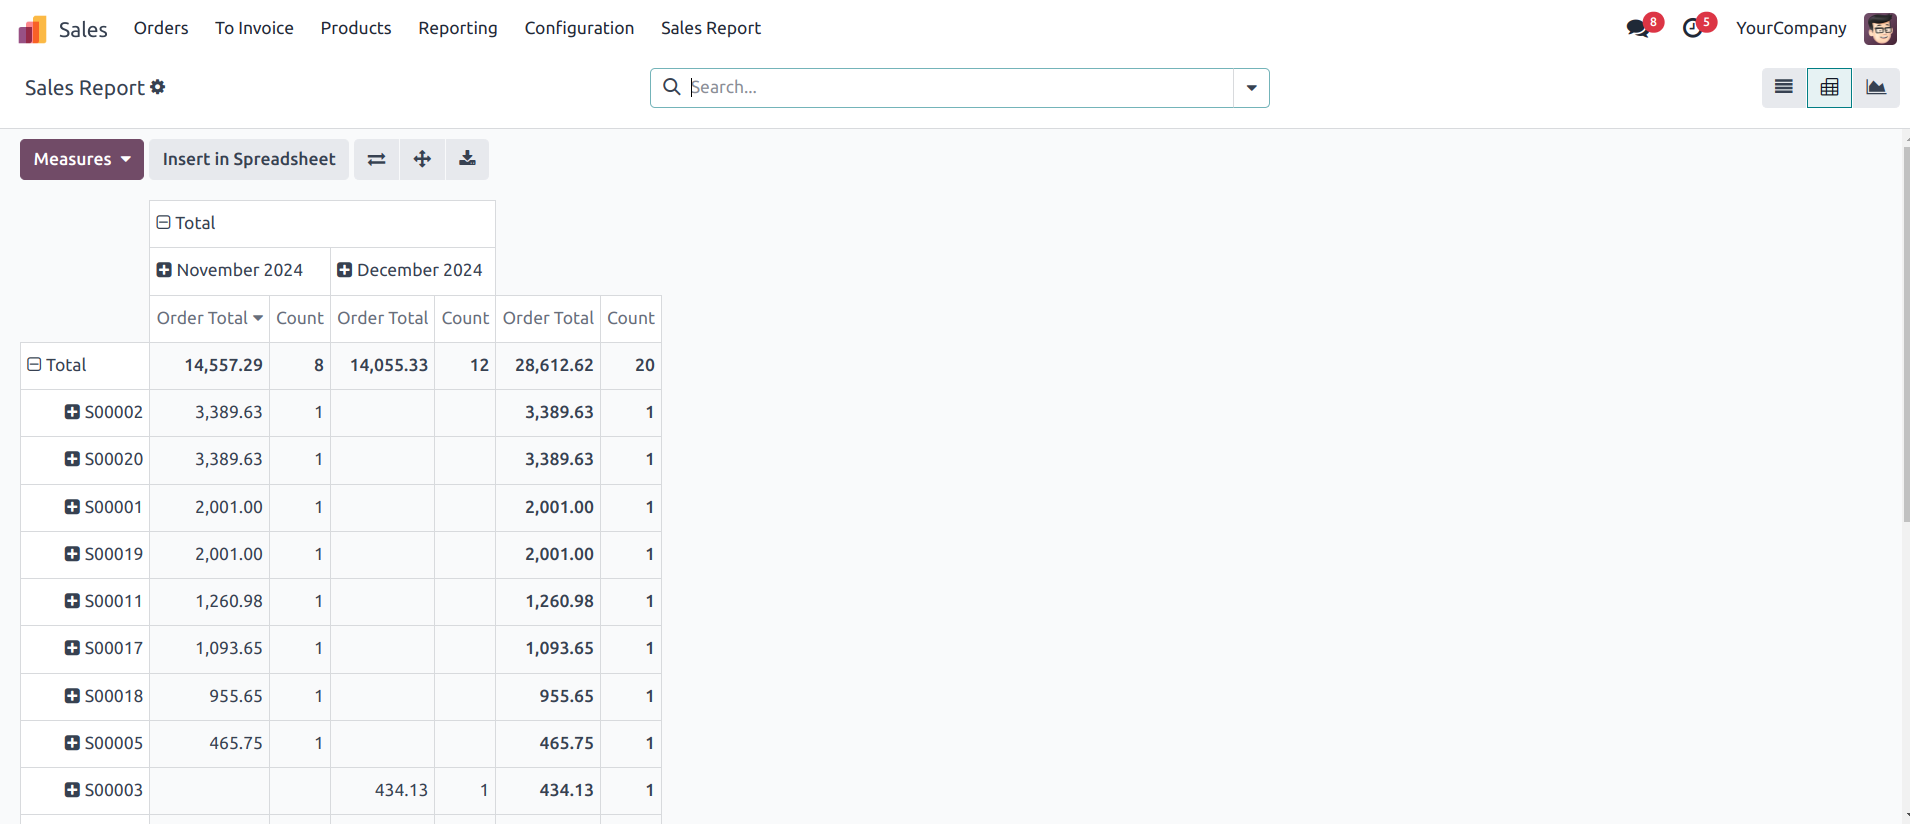Expand the November 2024 column

coord(165,270)
